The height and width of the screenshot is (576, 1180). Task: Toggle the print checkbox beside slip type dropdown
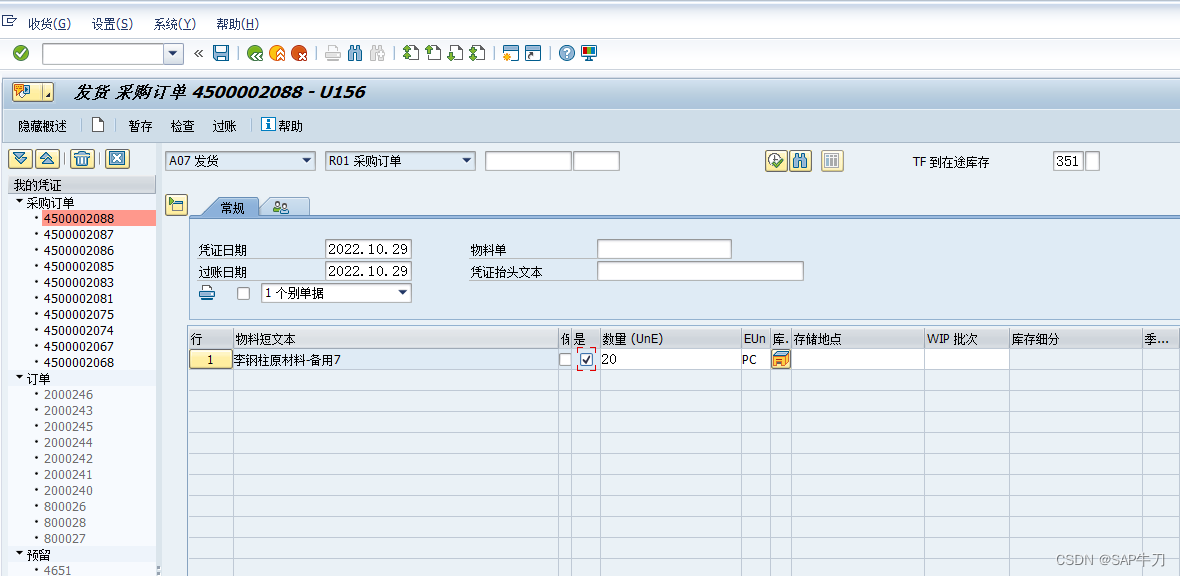(243, 294)
